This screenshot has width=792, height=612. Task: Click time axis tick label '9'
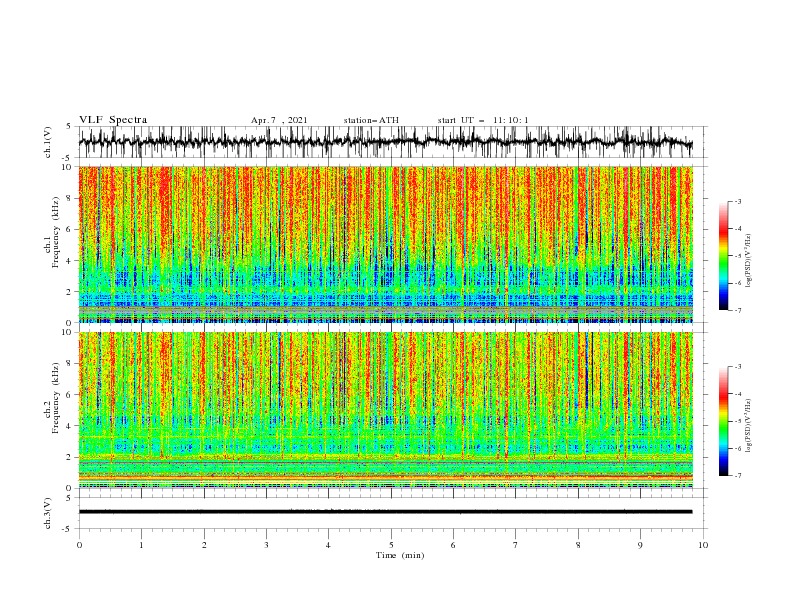pyautogui.click(x=640, y=545)
